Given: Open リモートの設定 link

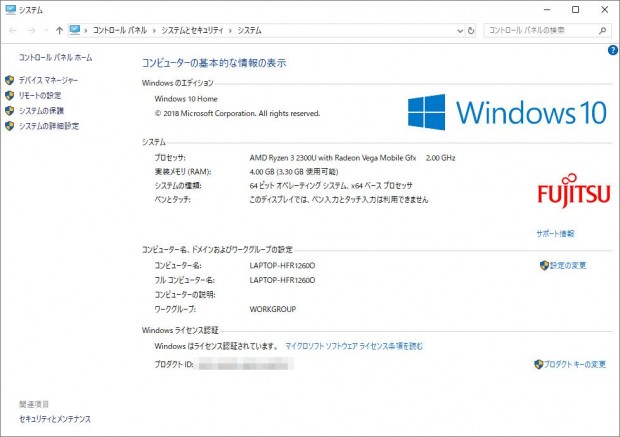Looking at the screenshot, I should pos(40,95).
